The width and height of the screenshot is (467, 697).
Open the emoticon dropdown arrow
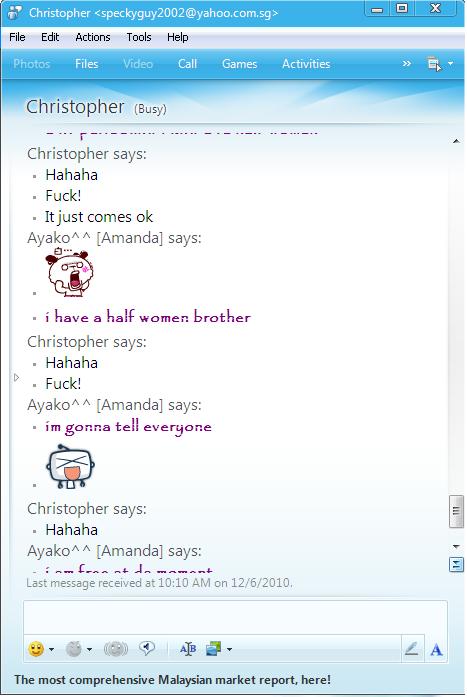coord(52,649)
